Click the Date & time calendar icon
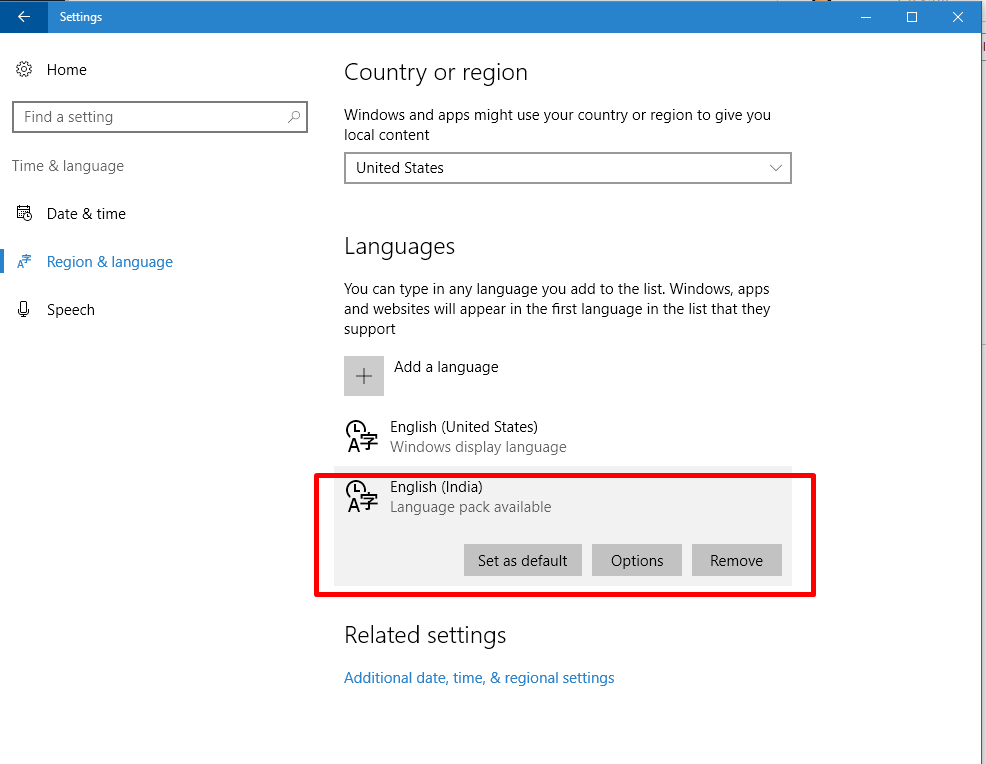The image size is (986, 764). 24,213
